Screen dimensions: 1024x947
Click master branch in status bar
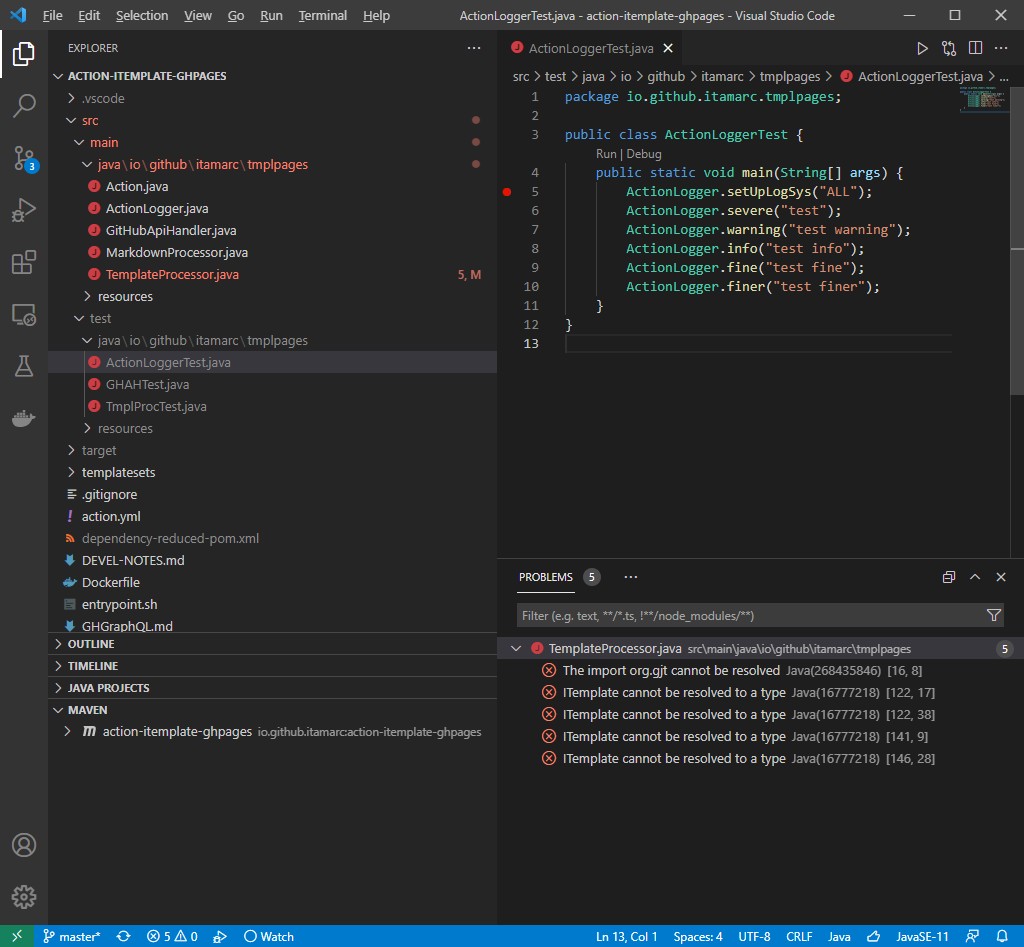(72, 937)
